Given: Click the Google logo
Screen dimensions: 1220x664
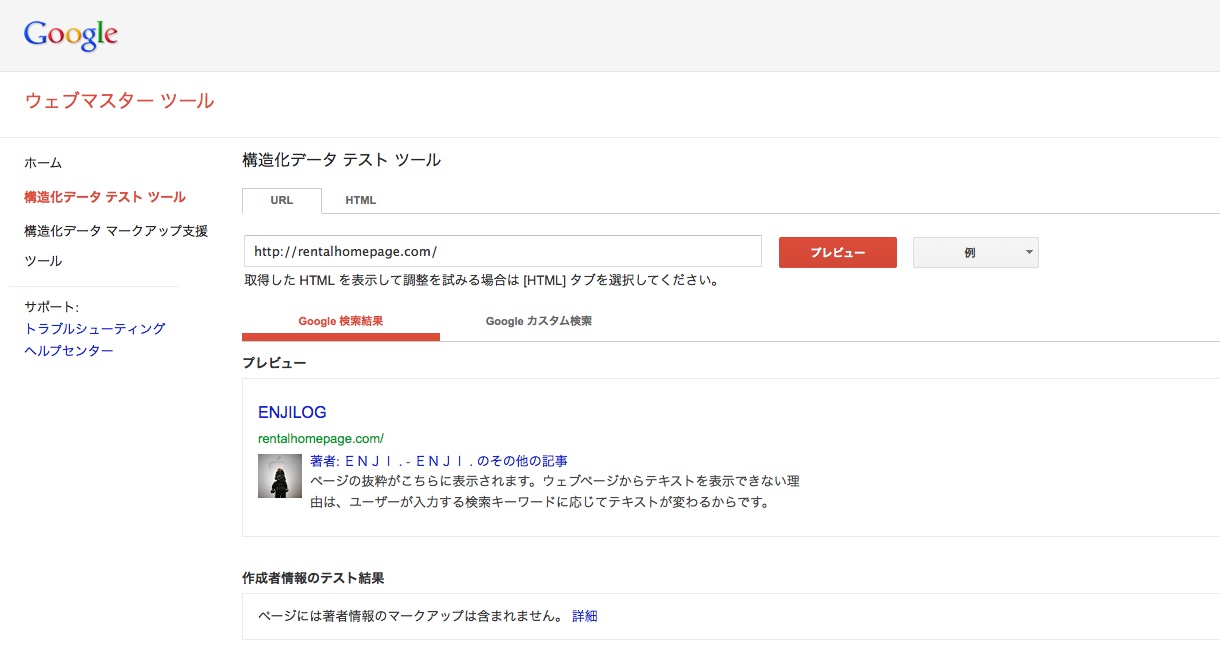Looking at the screenshot, I should tap(71, 35).
